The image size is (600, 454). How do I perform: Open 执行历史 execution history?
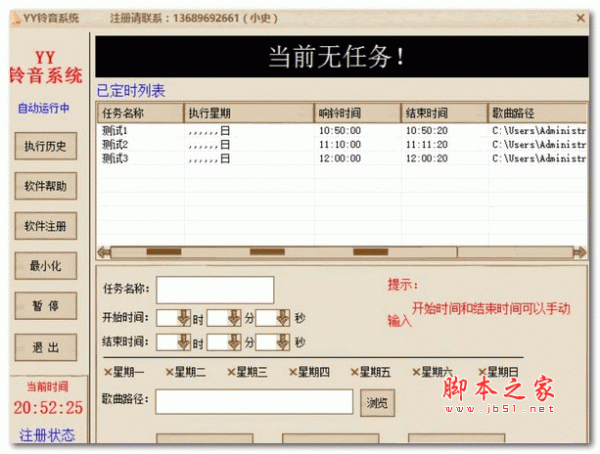point(46,146)
